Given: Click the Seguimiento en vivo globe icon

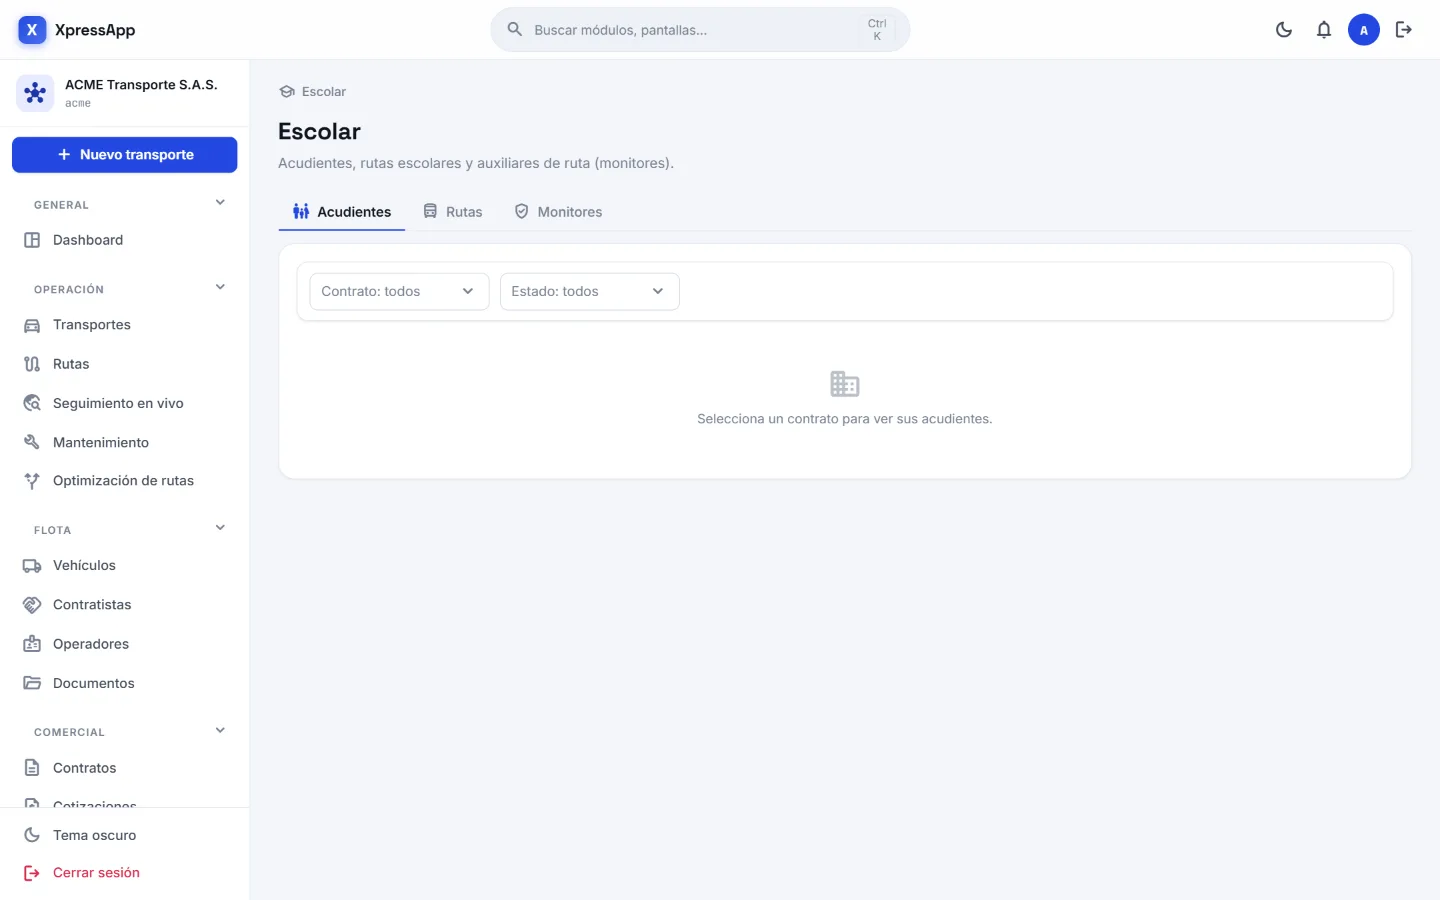Looking at the screenshot, I should coord(32,403).
